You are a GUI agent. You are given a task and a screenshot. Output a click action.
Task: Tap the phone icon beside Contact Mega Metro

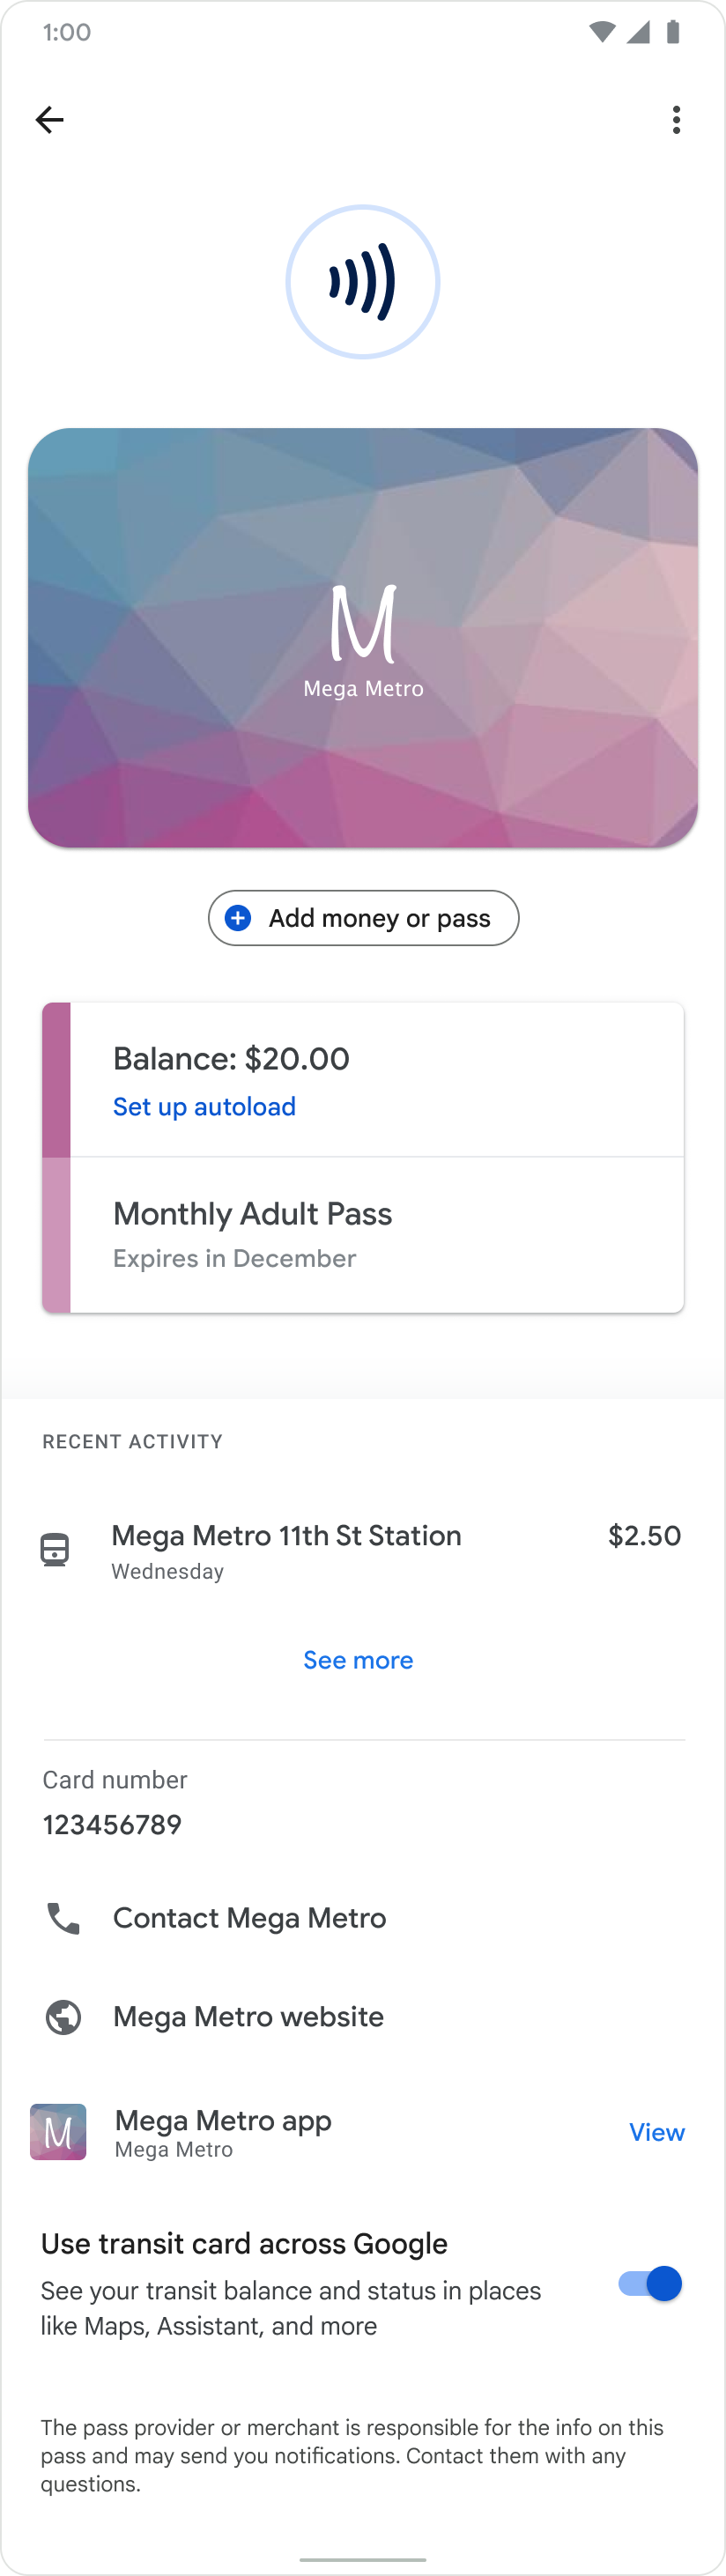[63, 1918]
